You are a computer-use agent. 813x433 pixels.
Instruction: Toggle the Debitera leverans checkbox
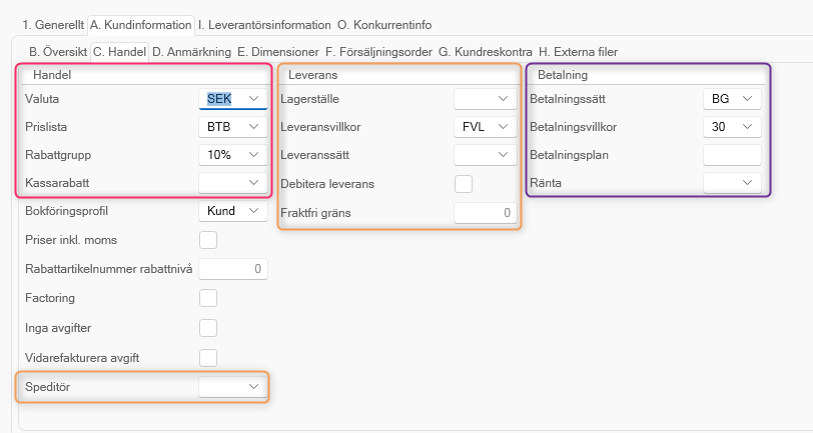click(463, 184)
